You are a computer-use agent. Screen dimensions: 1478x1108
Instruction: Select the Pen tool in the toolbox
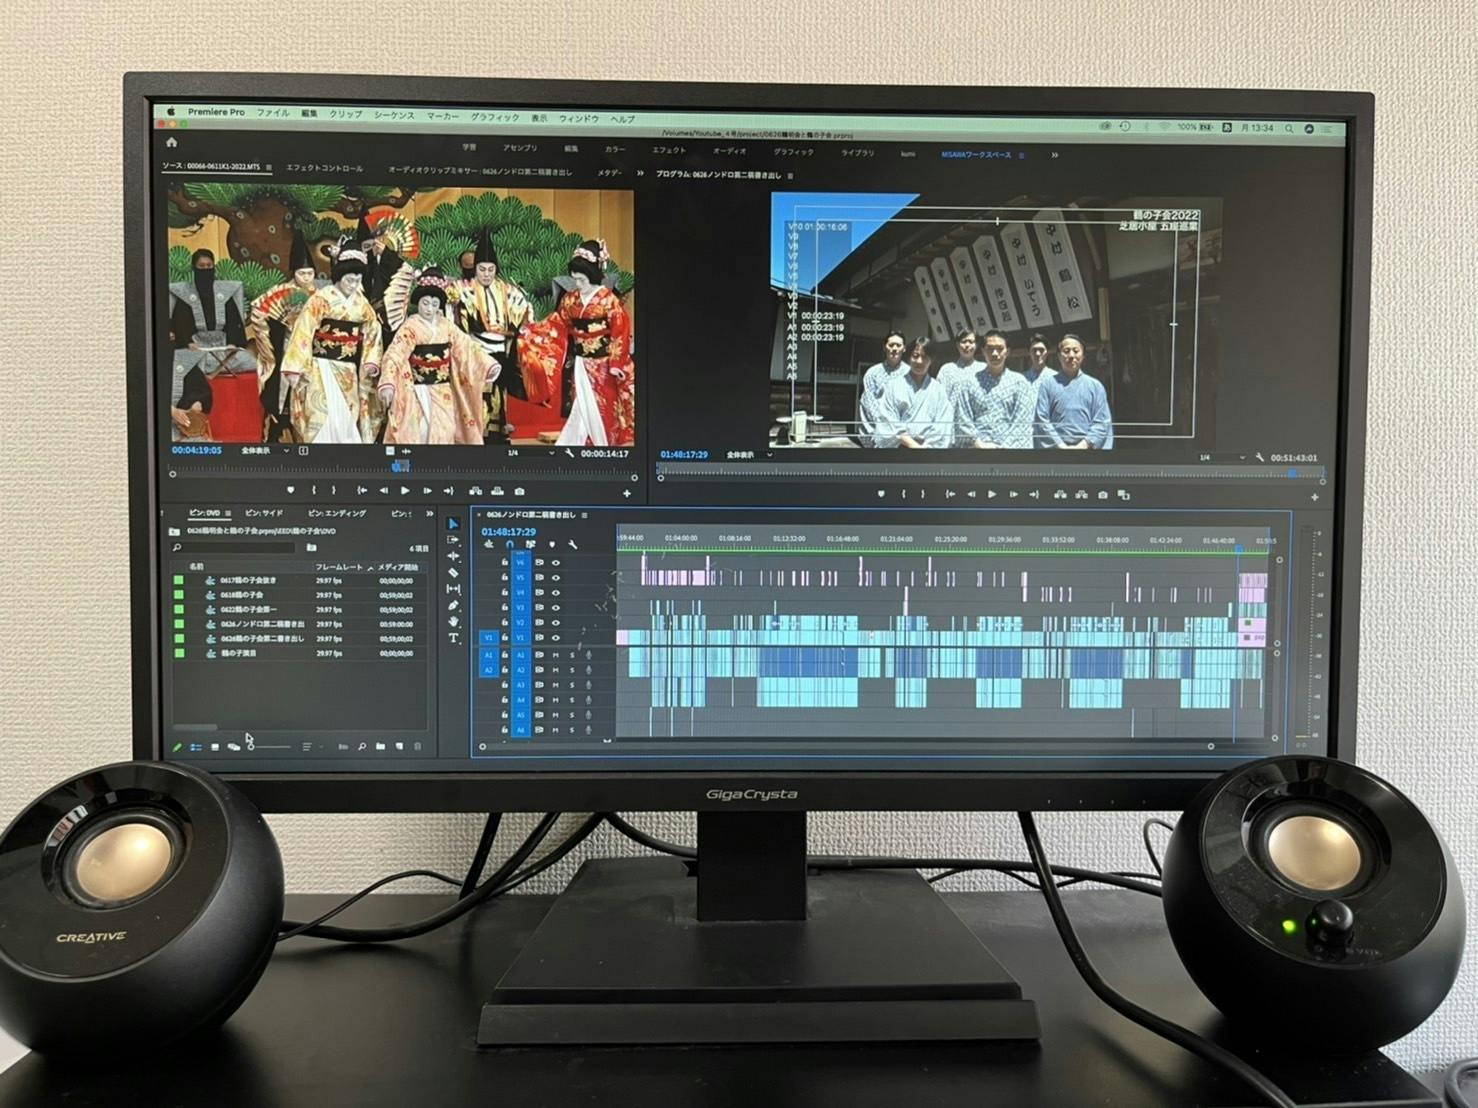[x=453, y=605]
